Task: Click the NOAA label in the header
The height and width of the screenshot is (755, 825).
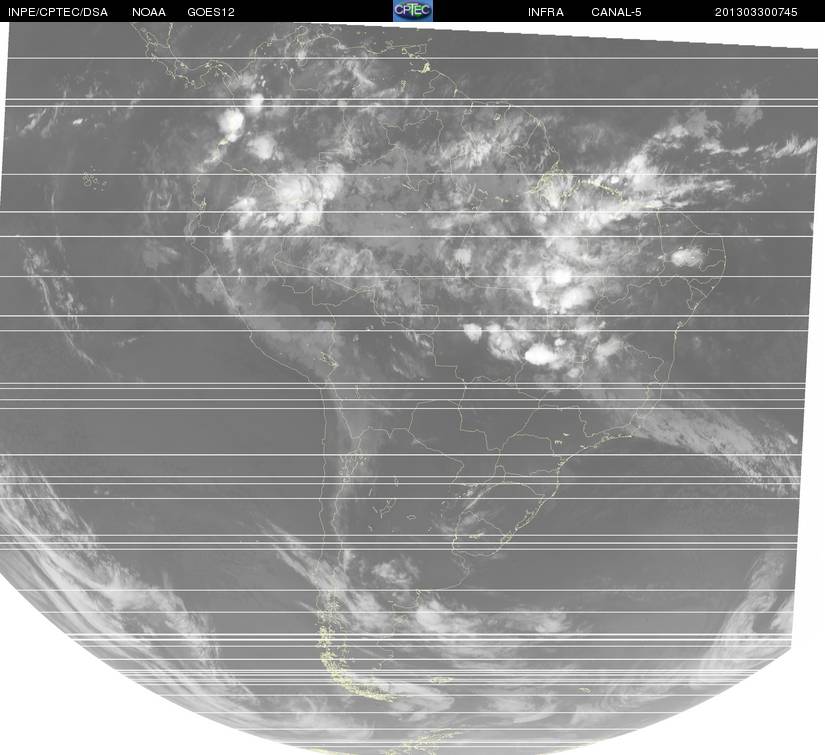Action: pos(149,12)
